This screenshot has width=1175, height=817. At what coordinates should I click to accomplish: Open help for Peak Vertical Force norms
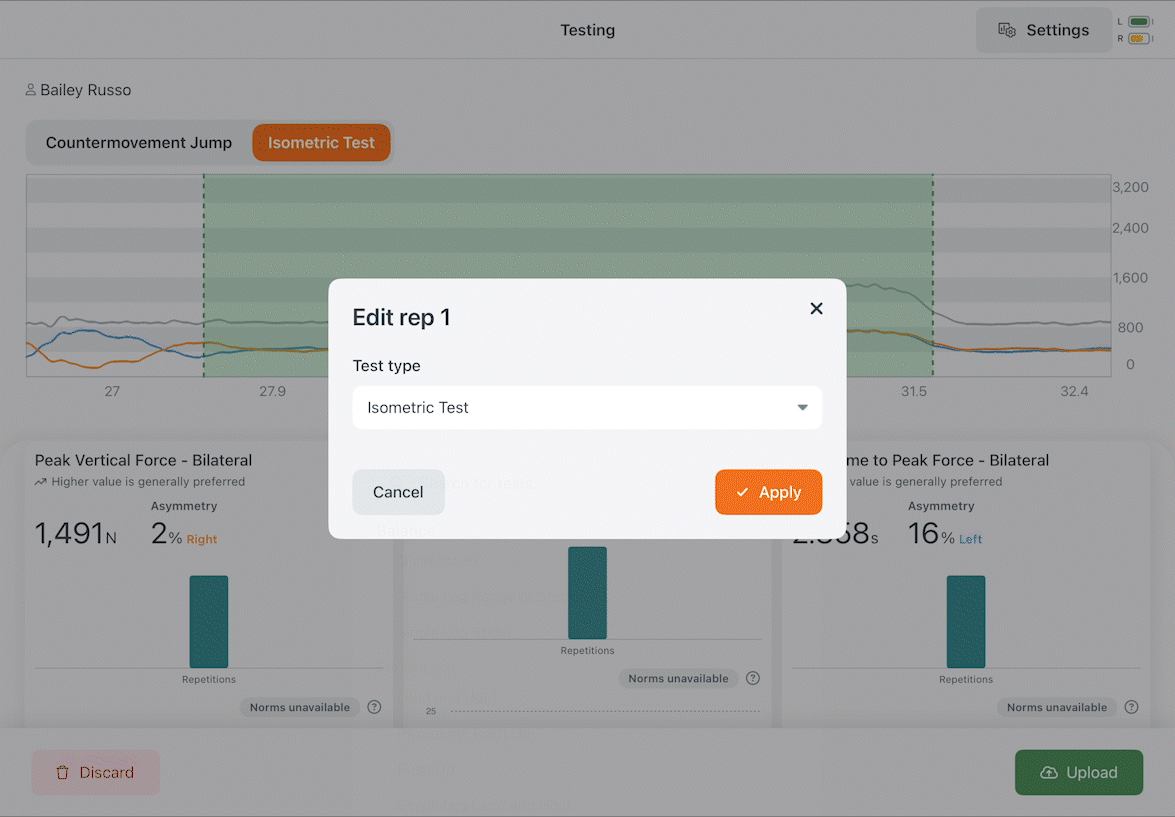point(374,707)
